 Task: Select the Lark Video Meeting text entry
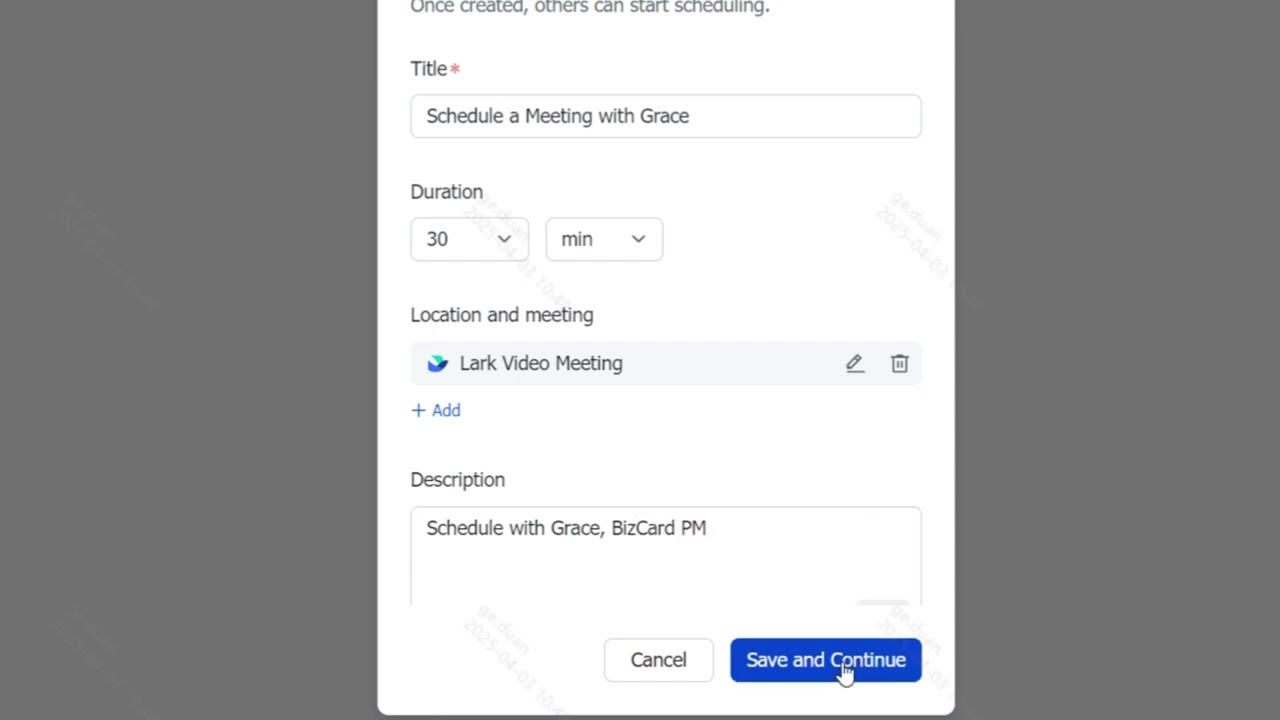pyautogui.click(x=541, y=363)
